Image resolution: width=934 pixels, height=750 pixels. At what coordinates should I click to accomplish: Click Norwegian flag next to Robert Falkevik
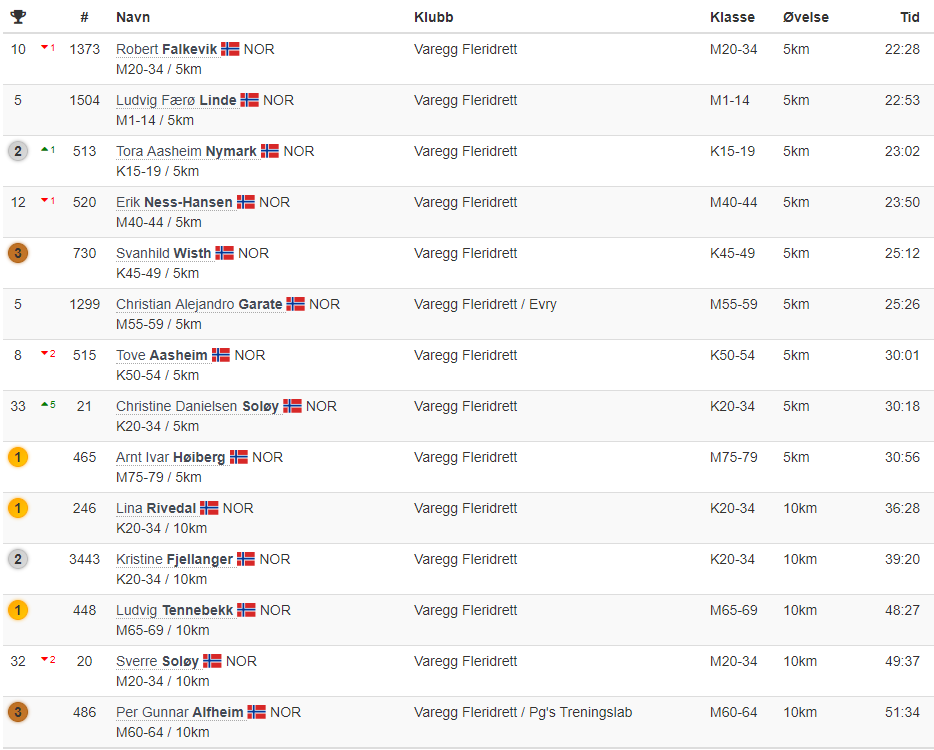[x=231, y=49]
